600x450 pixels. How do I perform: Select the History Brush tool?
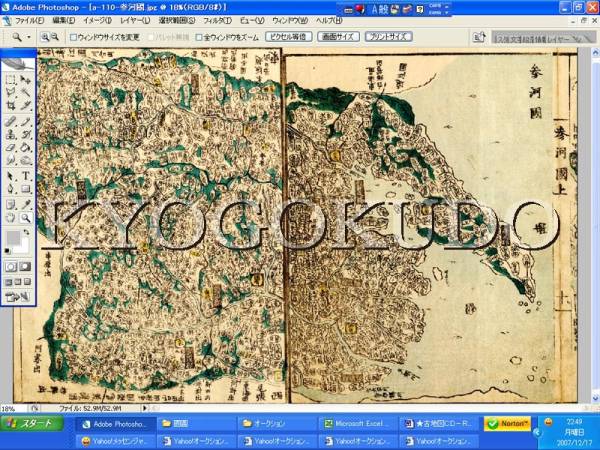pos(25,134)
